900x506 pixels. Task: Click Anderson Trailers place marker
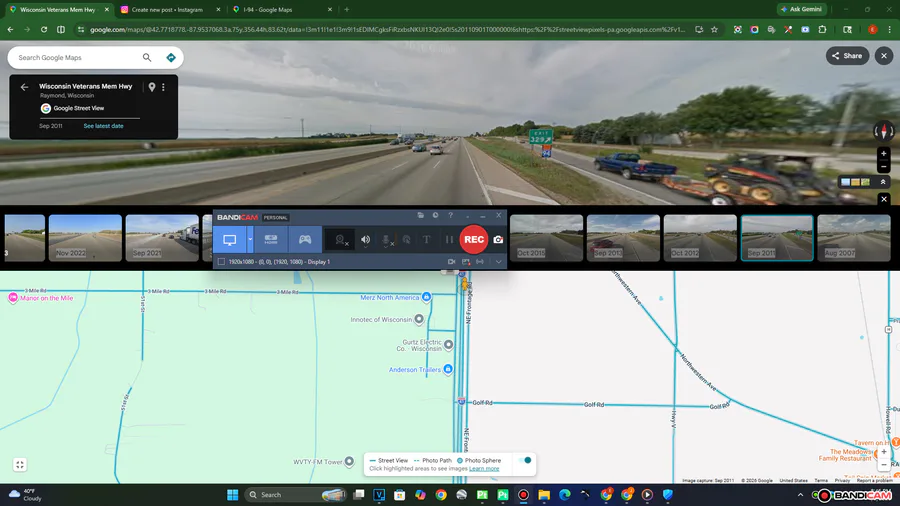pos(448,369)
